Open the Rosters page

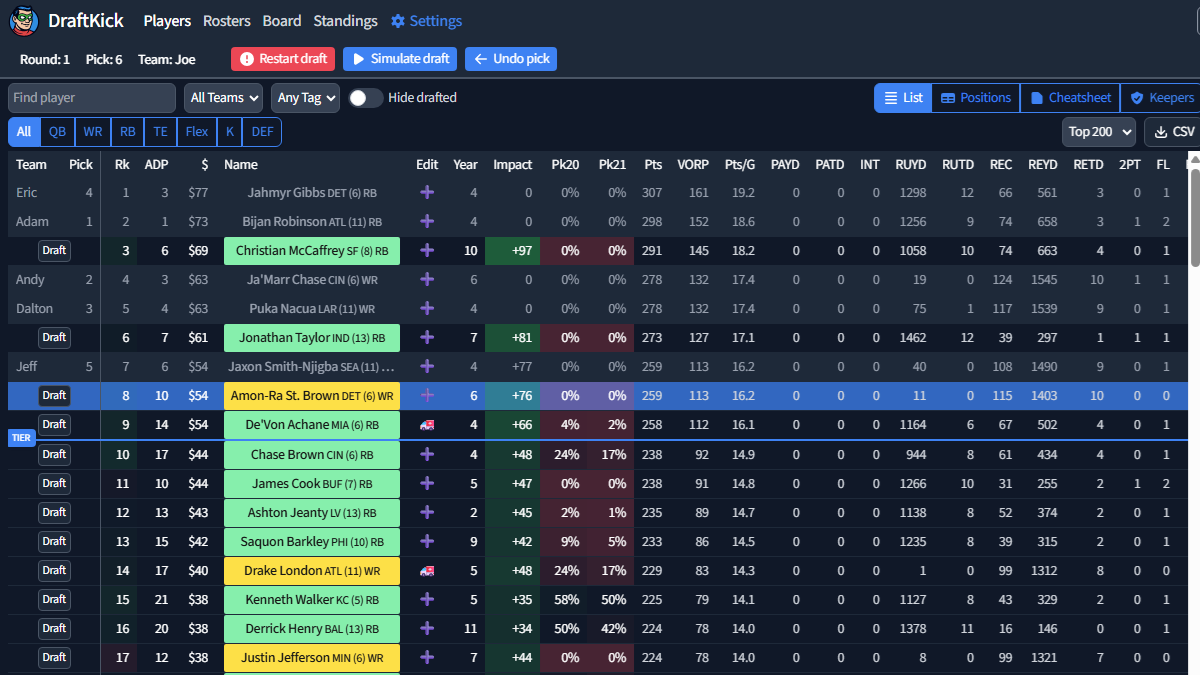pyautogui.click(x=227, y=21)
